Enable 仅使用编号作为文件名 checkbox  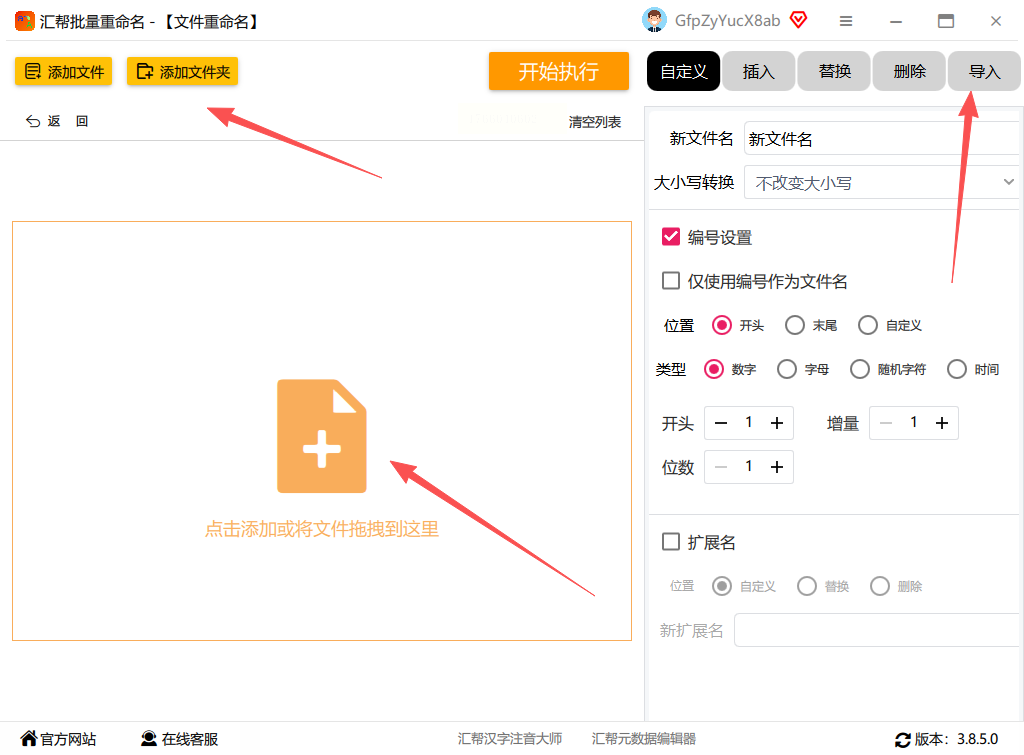(x=671, y=281)
